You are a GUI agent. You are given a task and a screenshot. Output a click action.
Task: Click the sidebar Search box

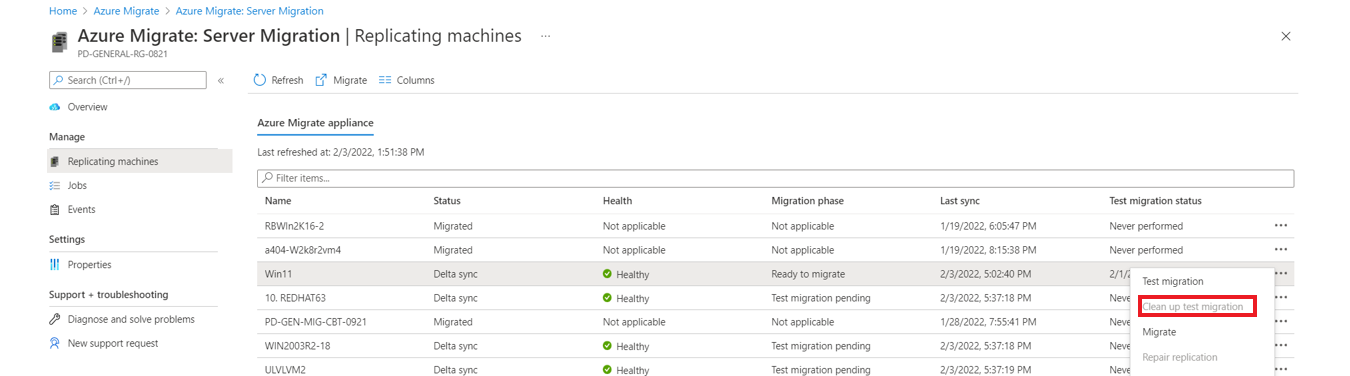128,80
